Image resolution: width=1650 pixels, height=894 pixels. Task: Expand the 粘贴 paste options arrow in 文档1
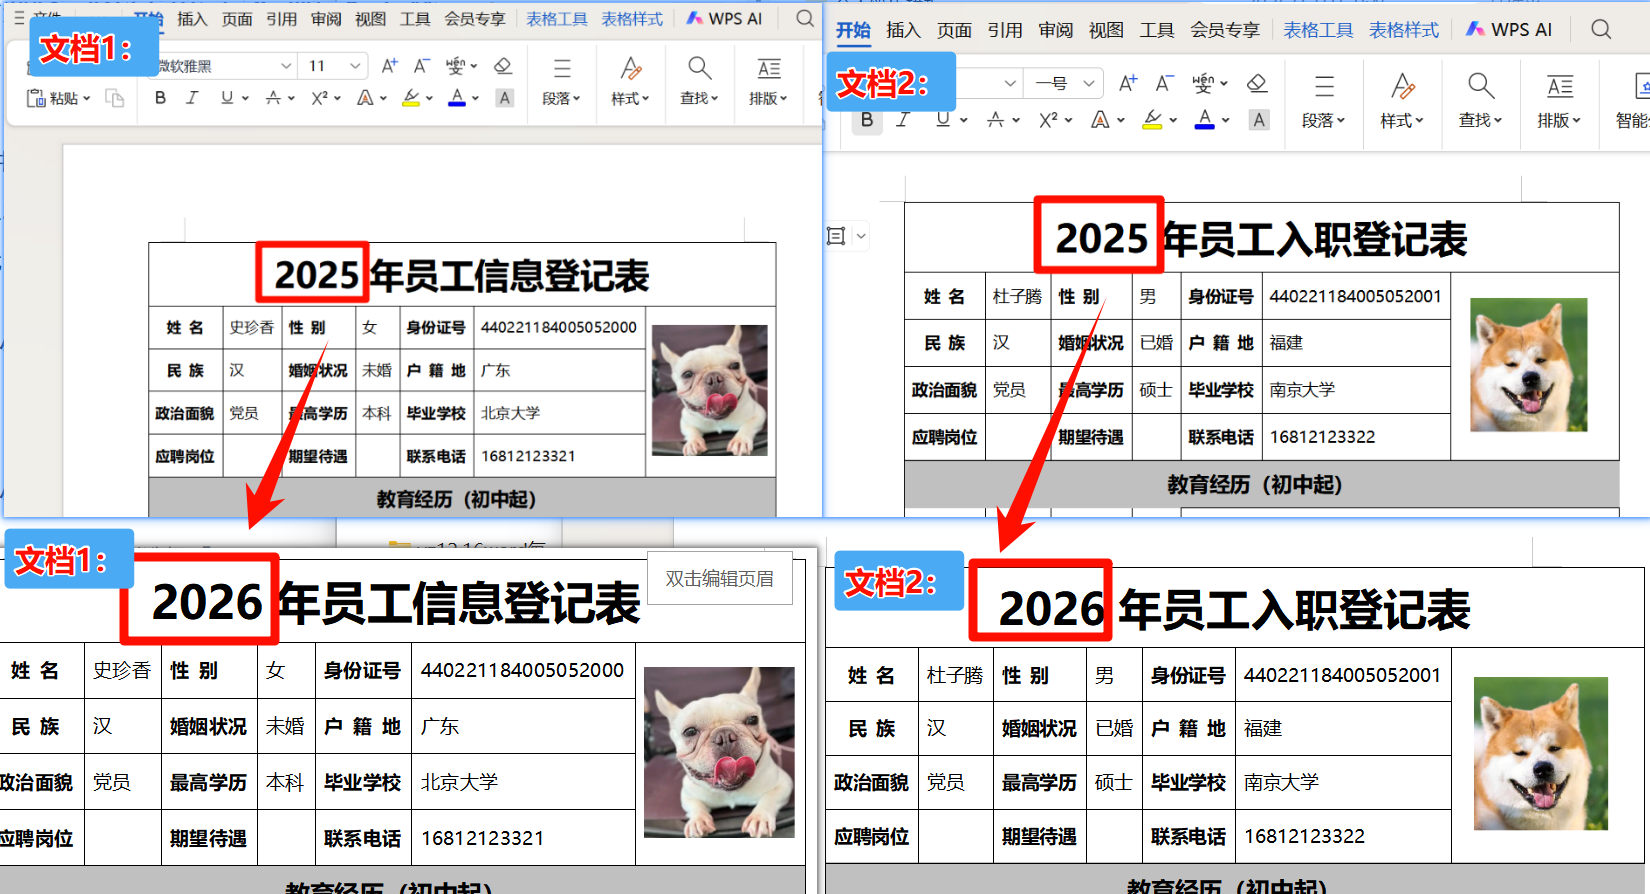(x=86, y=98)
